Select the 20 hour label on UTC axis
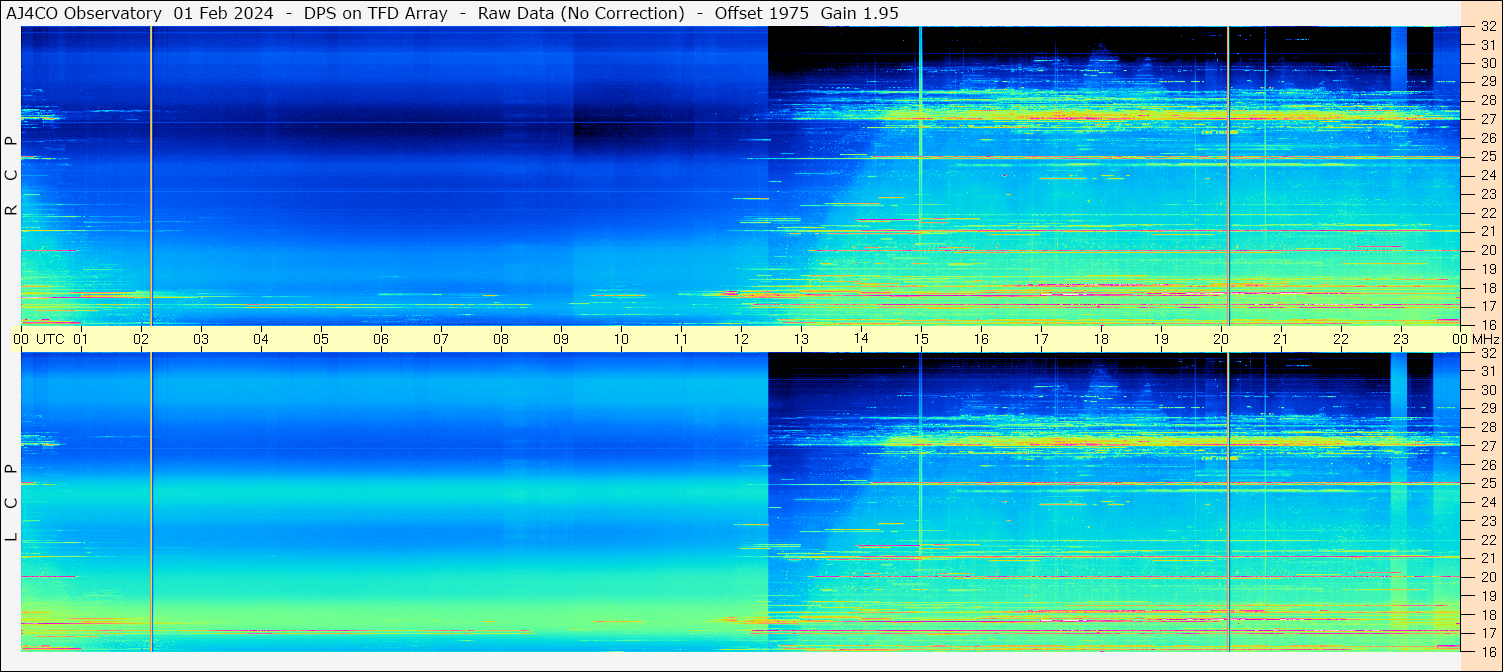1503x672 pixels. tap(1221, 339)
